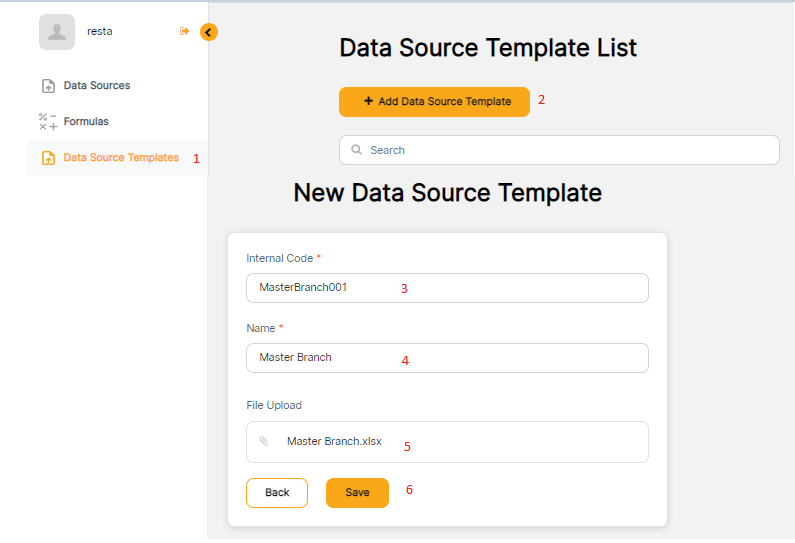Click the Name field containing Master Branch
Image resolution: width=795 pixels, height=543 pixels.
(447, 358)
